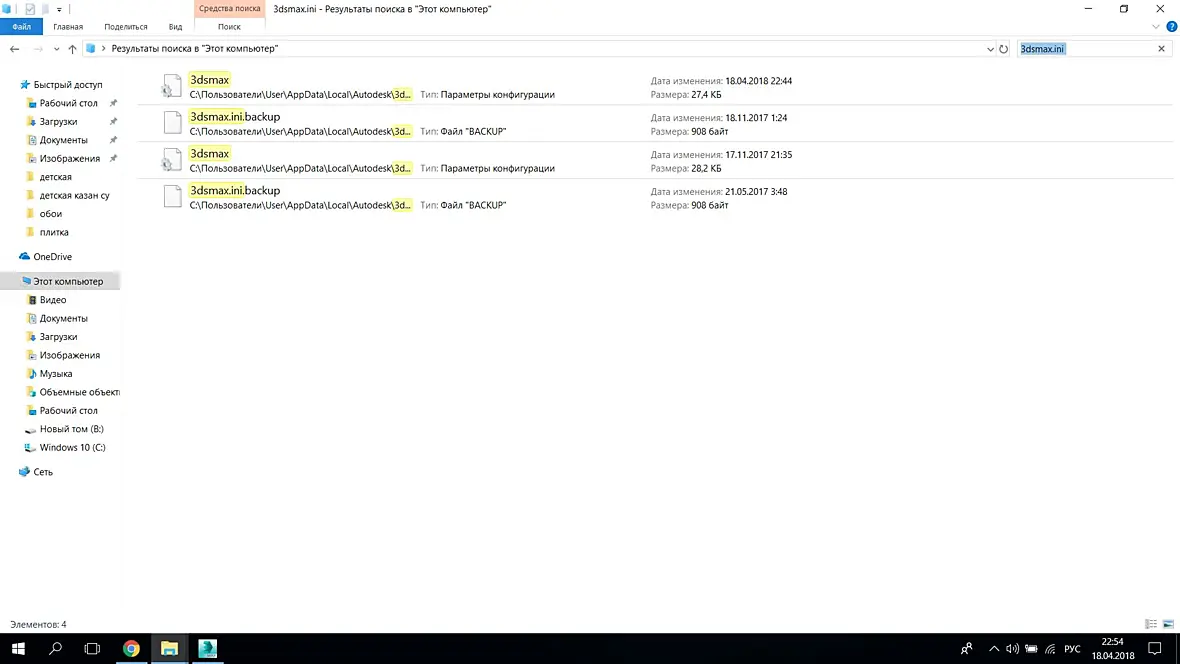The height and width of the screenshot is (664, 1180).
Task: Open volume control in system tray
Action: click(x=1012, y=648)
